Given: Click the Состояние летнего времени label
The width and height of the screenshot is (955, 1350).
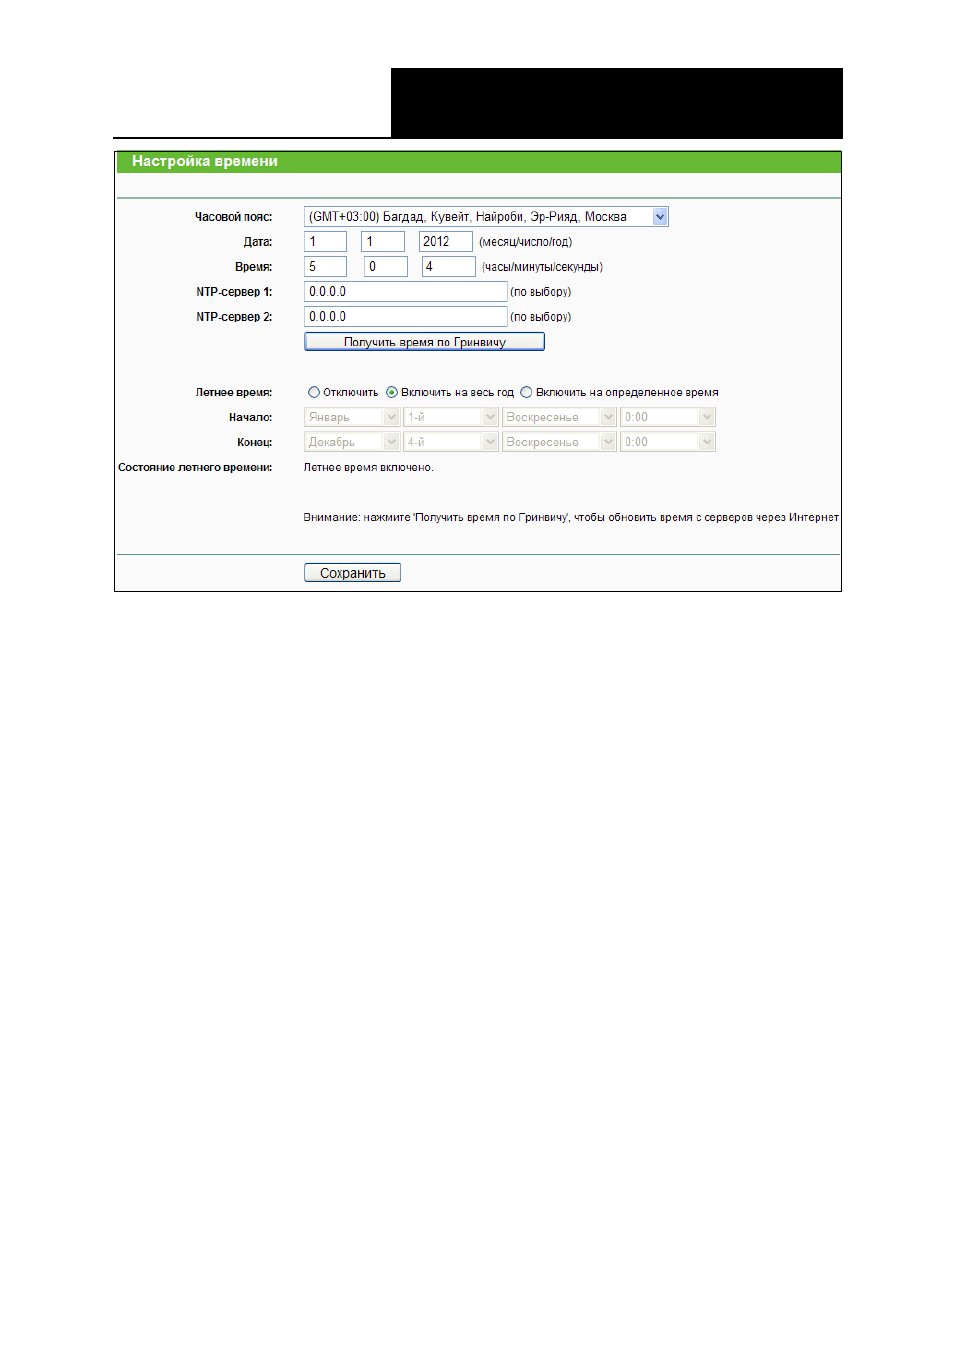Looking at the screenshot, I should (x=195, y=468).
